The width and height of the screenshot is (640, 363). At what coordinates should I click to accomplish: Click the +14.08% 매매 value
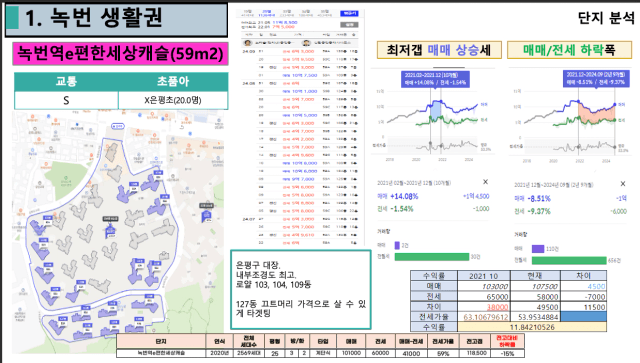[x=404, y=196]
